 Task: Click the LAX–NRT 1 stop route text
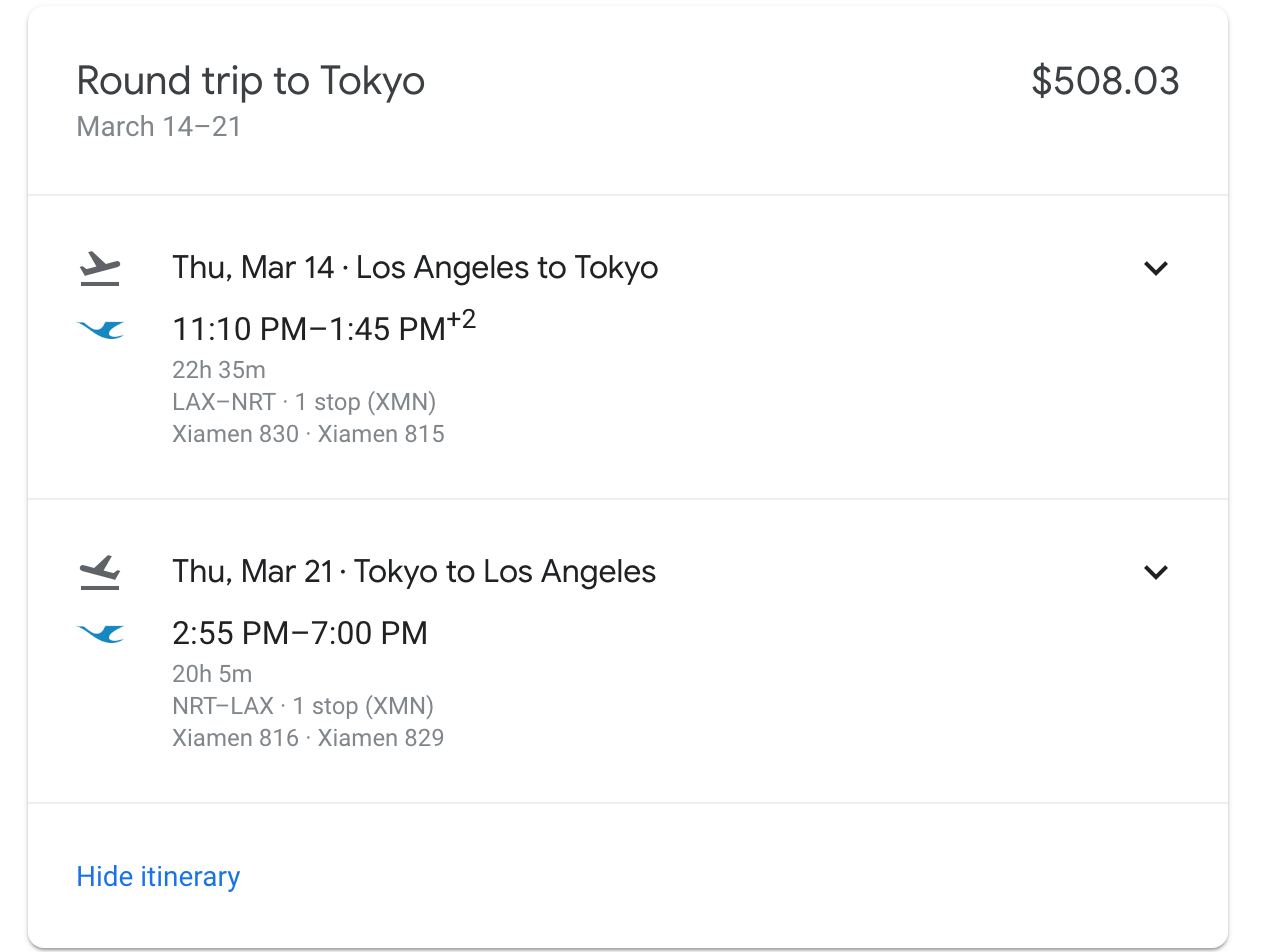304,402
